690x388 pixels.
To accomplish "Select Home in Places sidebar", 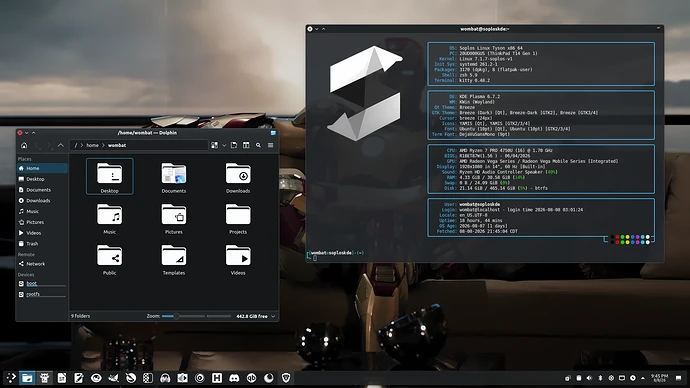I will (x=42, y=168).
